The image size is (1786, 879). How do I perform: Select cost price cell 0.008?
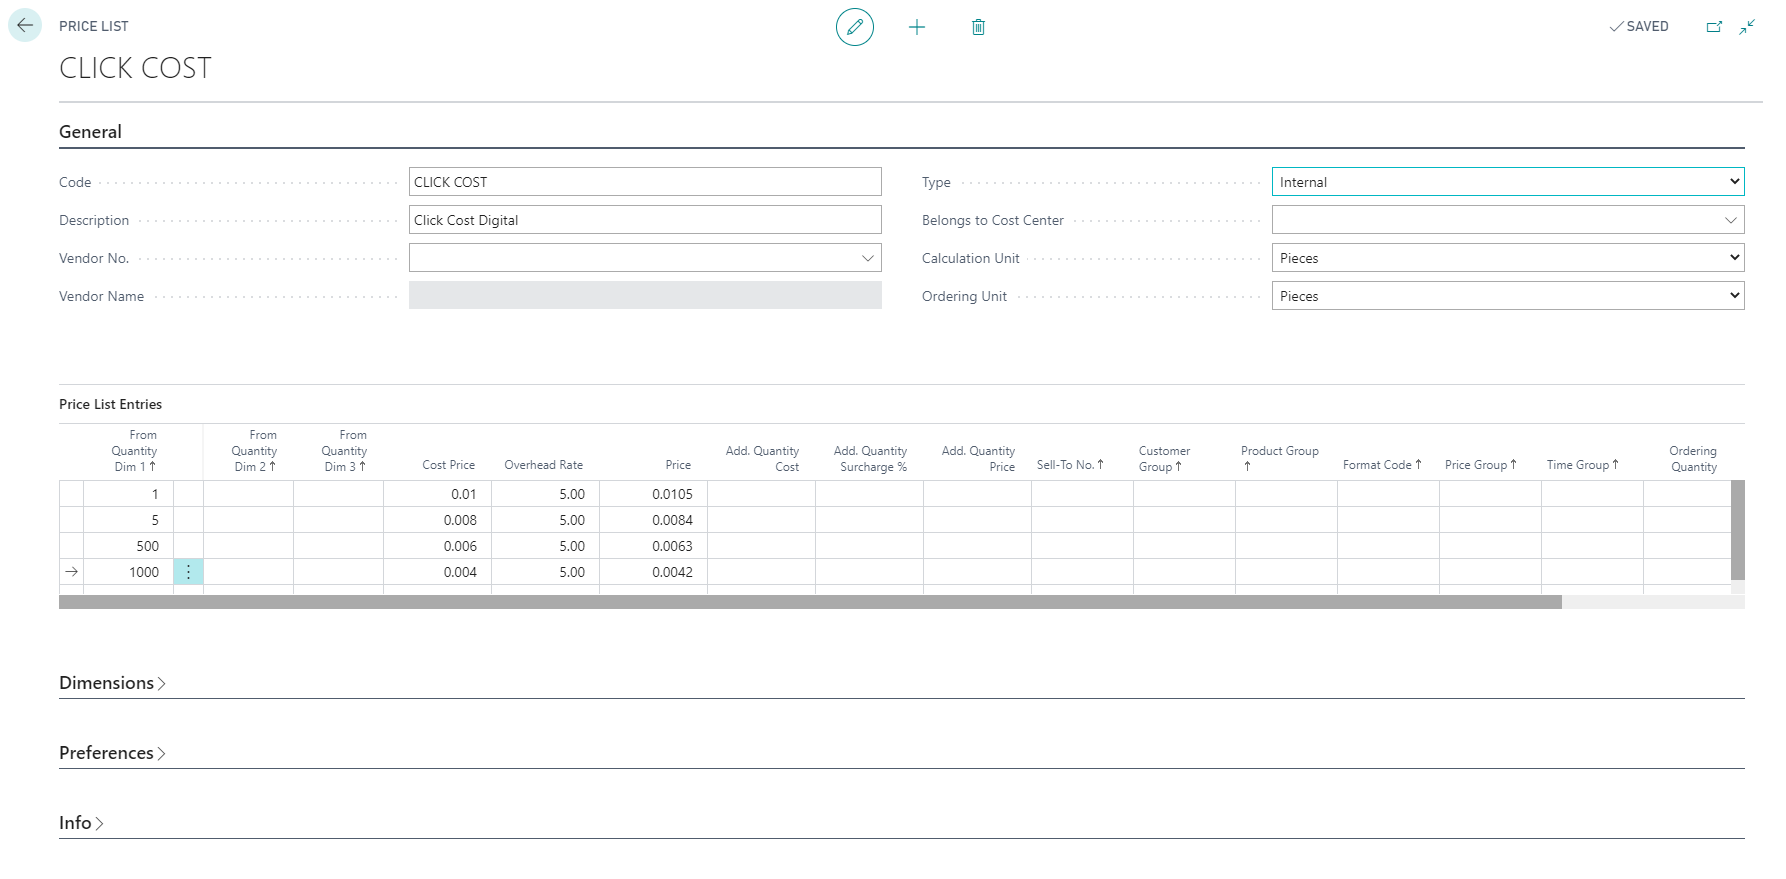point(437,520)
